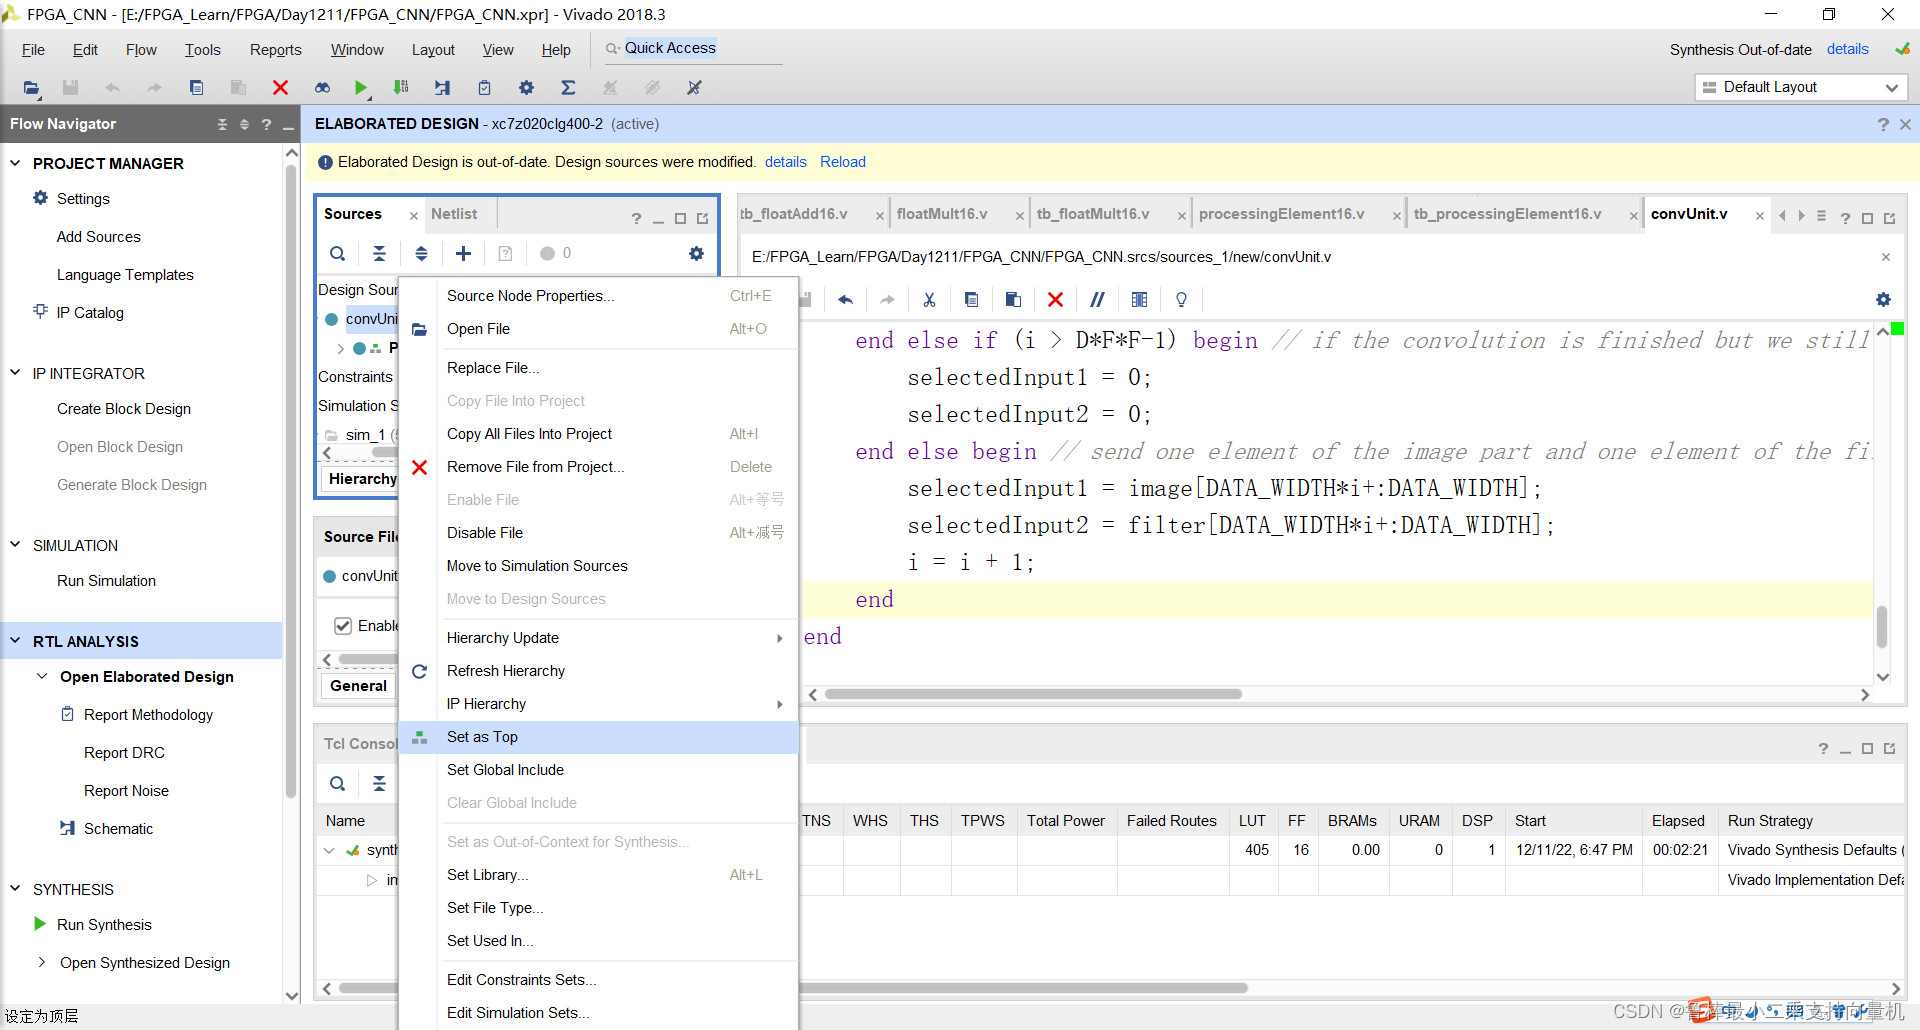
Task: Open Settings gear in main toolbar
Action: click(x=526, y=88)
